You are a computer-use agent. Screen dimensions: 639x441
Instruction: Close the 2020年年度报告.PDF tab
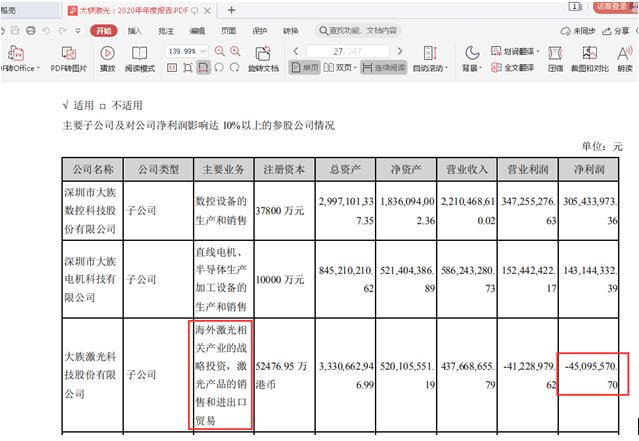[x=207, y=11]
